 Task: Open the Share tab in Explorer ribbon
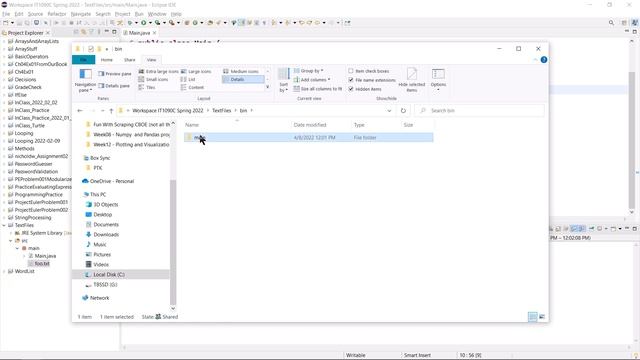129,60
